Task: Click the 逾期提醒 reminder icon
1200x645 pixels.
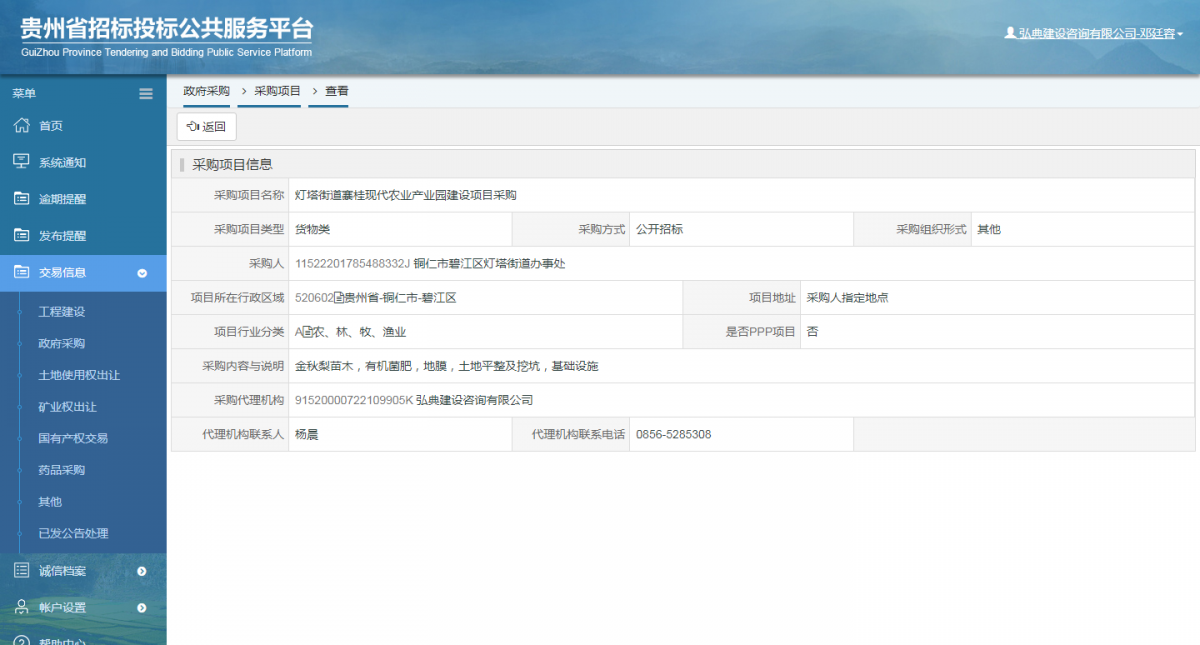Action: [x=20, y=197]
